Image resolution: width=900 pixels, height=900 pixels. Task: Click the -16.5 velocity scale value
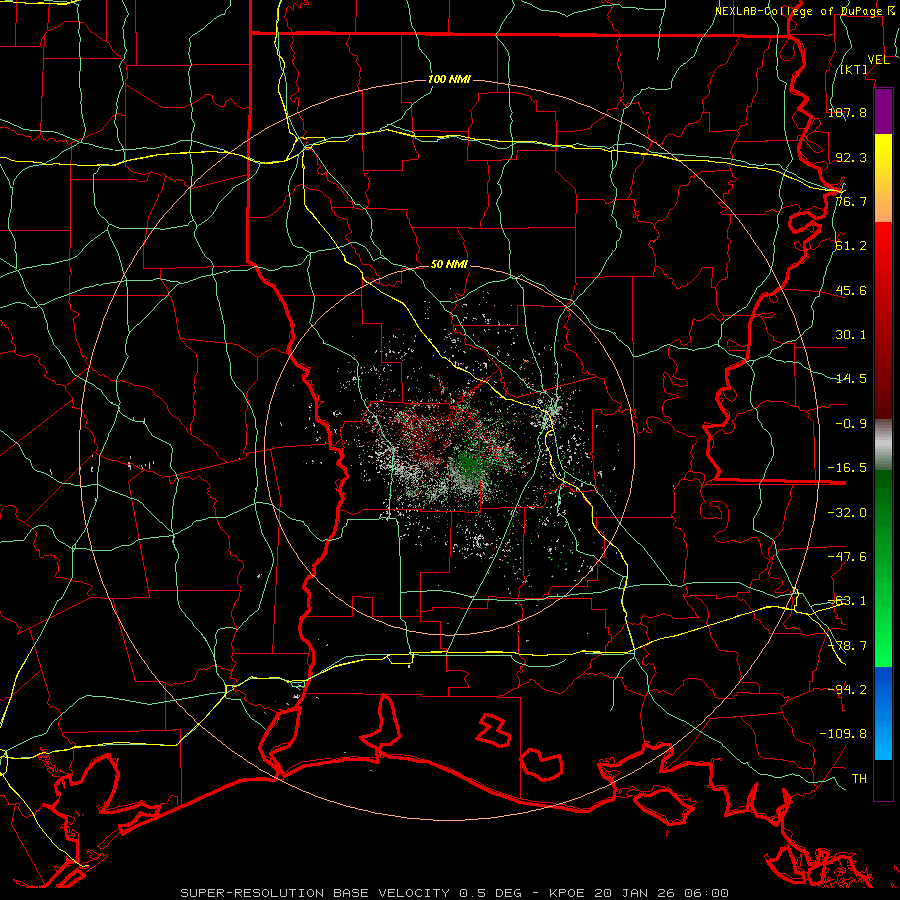(x=847, y=468)
